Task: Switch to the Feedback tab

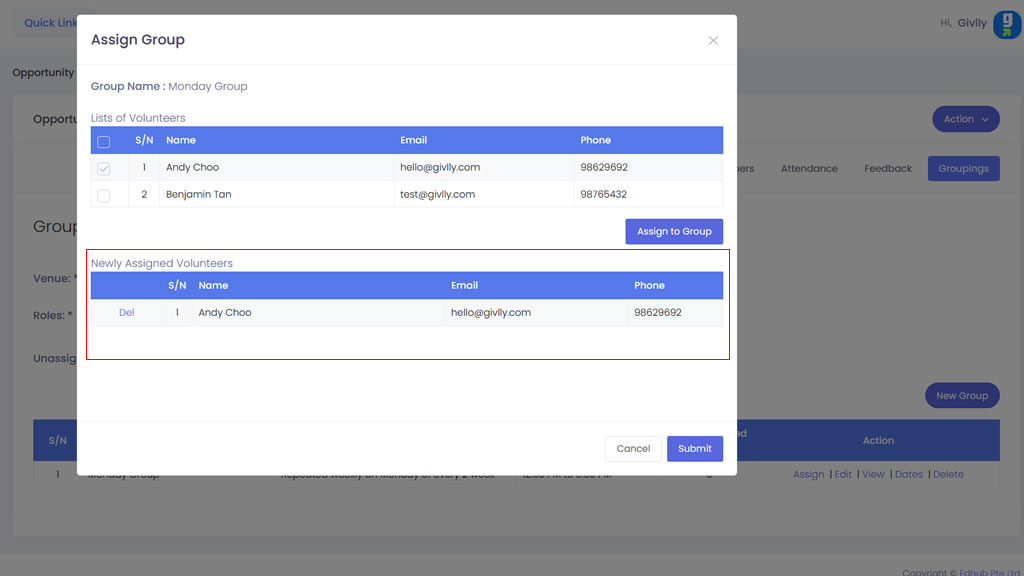Action: [887, 169]
